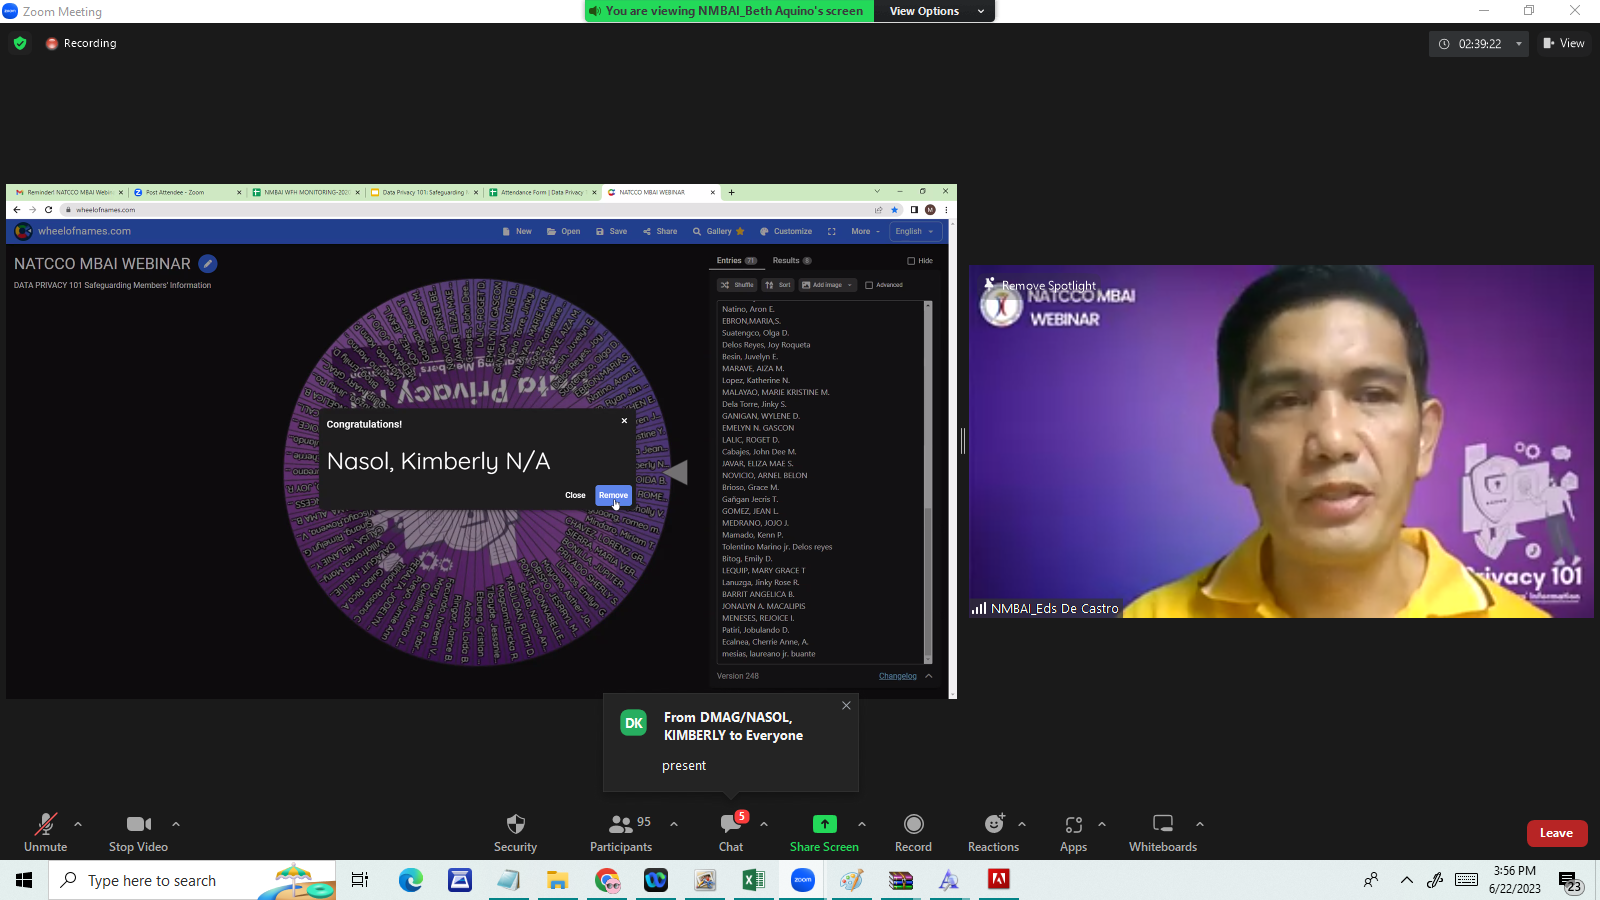The width and height of the screenshot is (1600, 900).
Task: Open new browser tab with plus
Action: tap(731, 192)
